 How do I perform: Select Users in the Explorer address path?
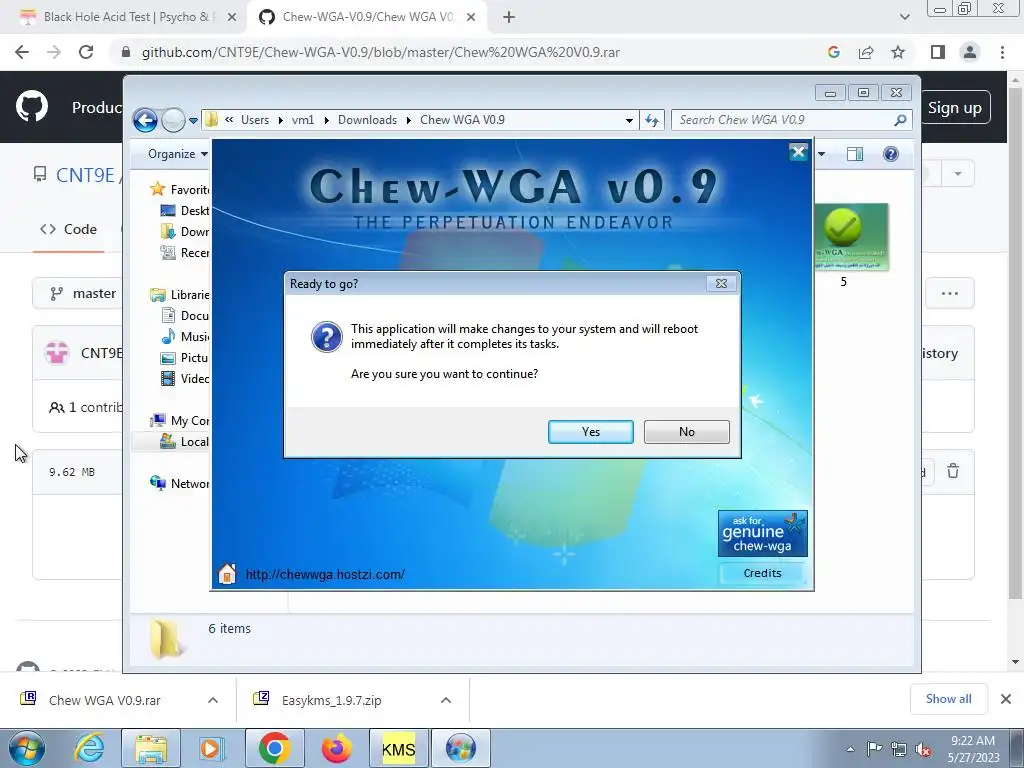[x=255, y=120]
